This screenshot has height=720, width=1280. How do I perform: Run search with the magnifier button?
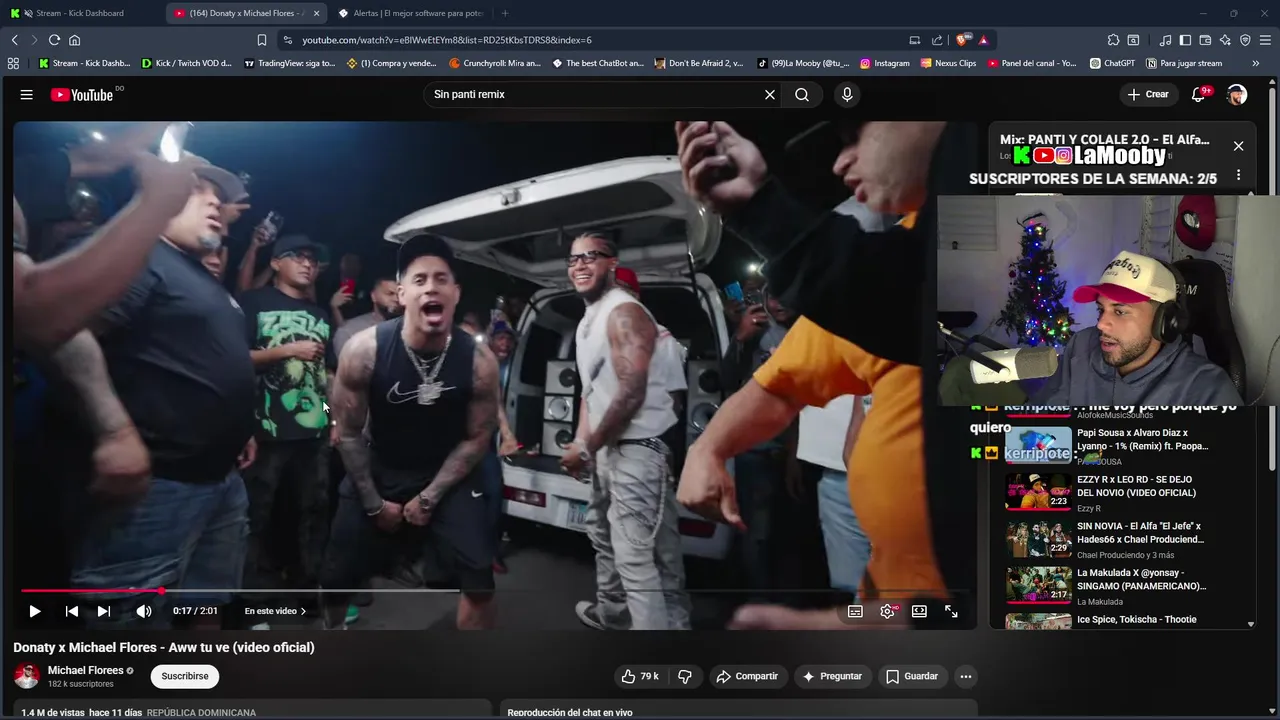click(802, 94)
